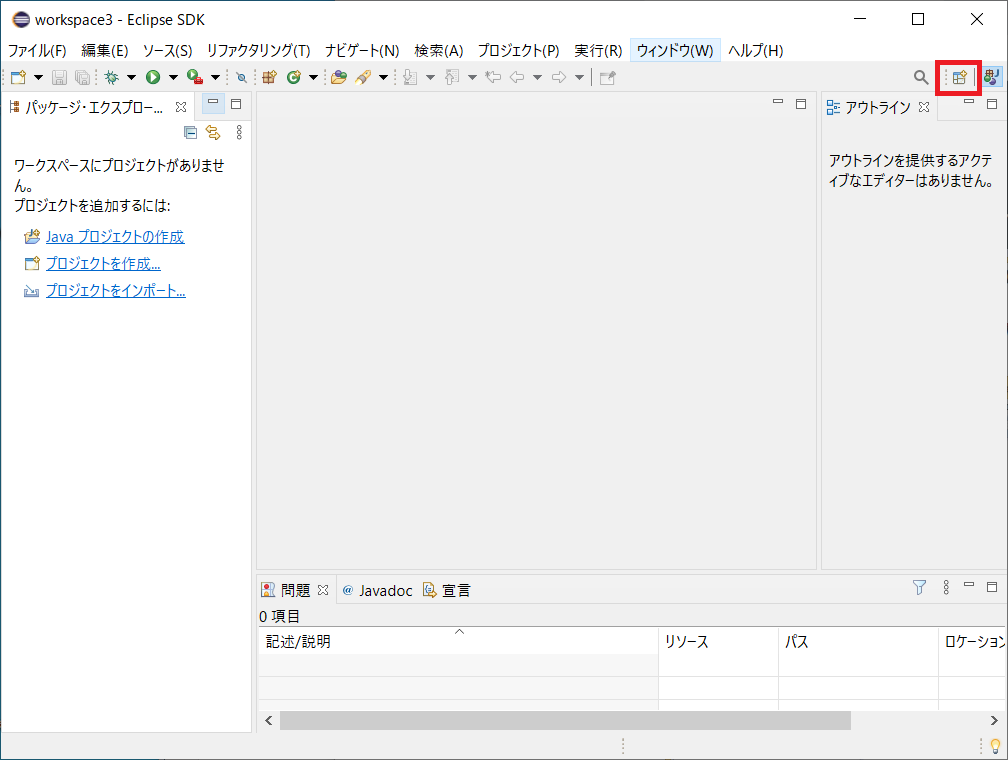The width and height of the screenshot is (1008, 760).
Task: Maximize the Package Explorer panel
Action: tap(236, 104)
